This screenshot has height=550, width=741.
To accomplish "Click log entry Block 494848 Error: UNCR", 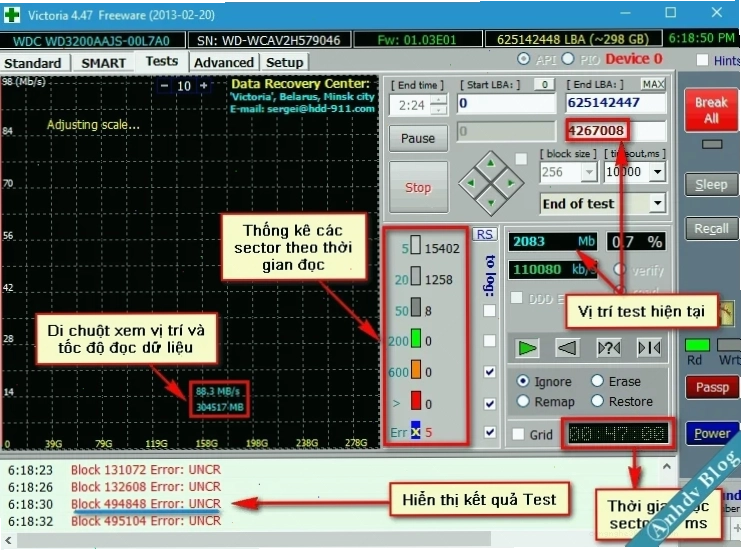I will pos(146,504).
